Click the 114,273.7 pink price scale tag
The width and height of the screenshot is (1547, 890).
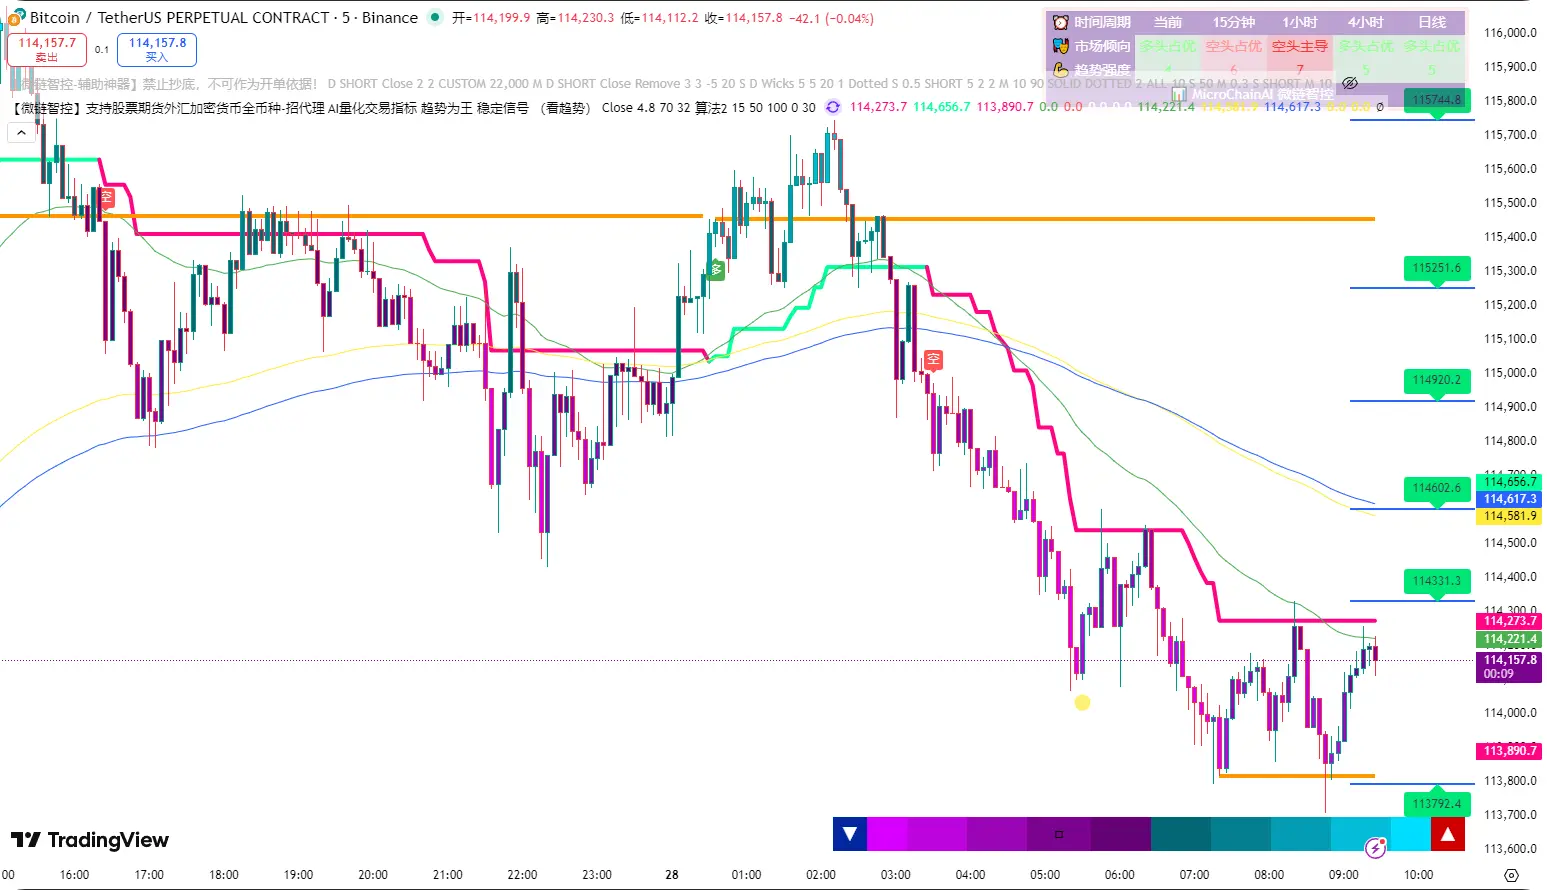(x=1509, y=621)
